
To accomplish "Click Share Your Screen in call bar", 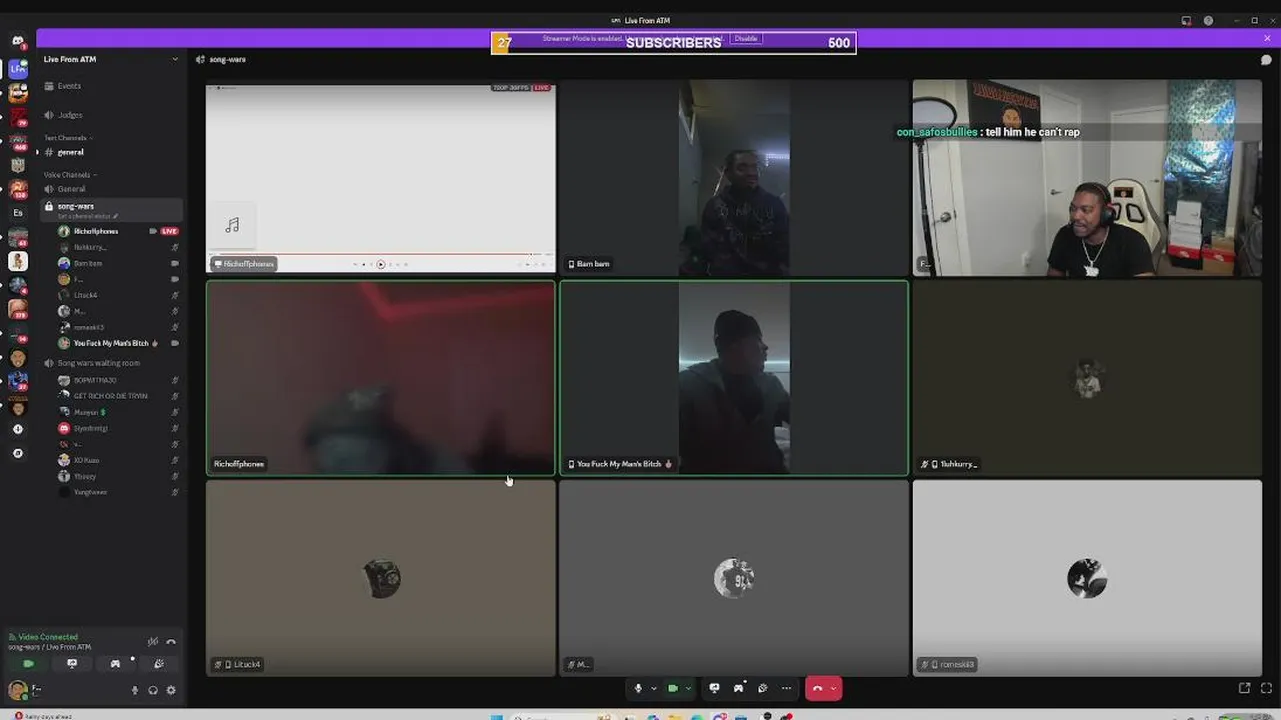I will [x=714, y=688].
